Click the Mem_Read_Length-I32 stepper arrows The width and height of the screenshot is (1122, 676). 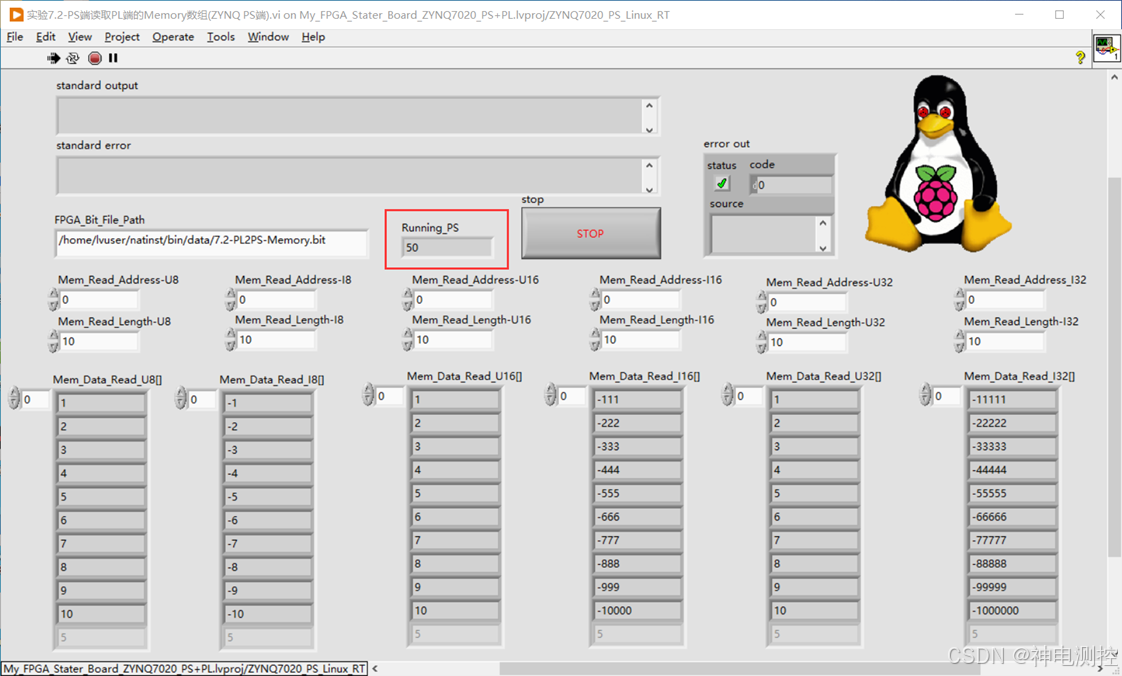tap(960, 341)
